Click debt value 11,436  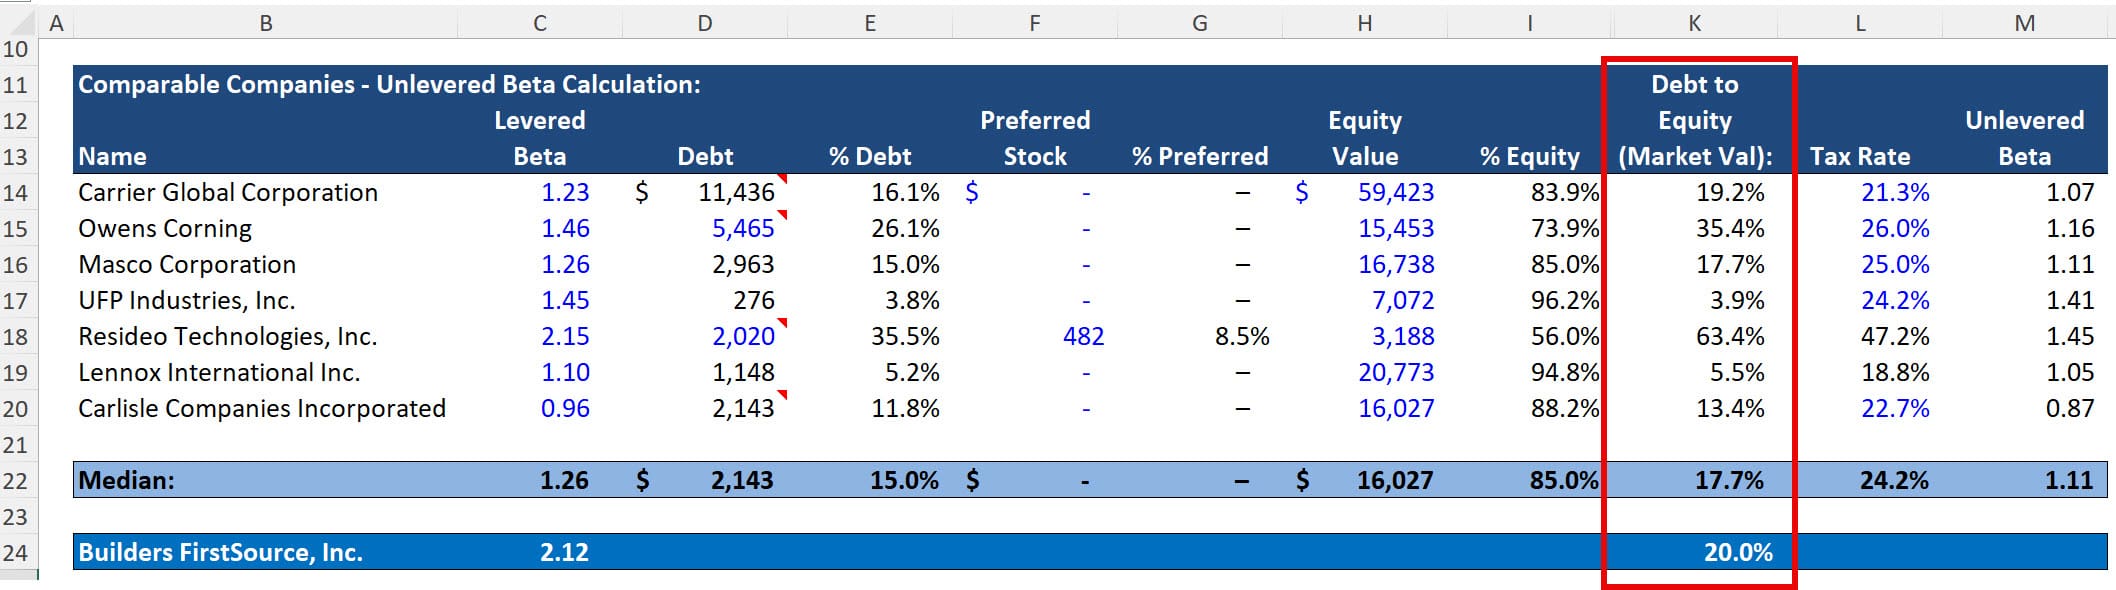tap(736, 192)
